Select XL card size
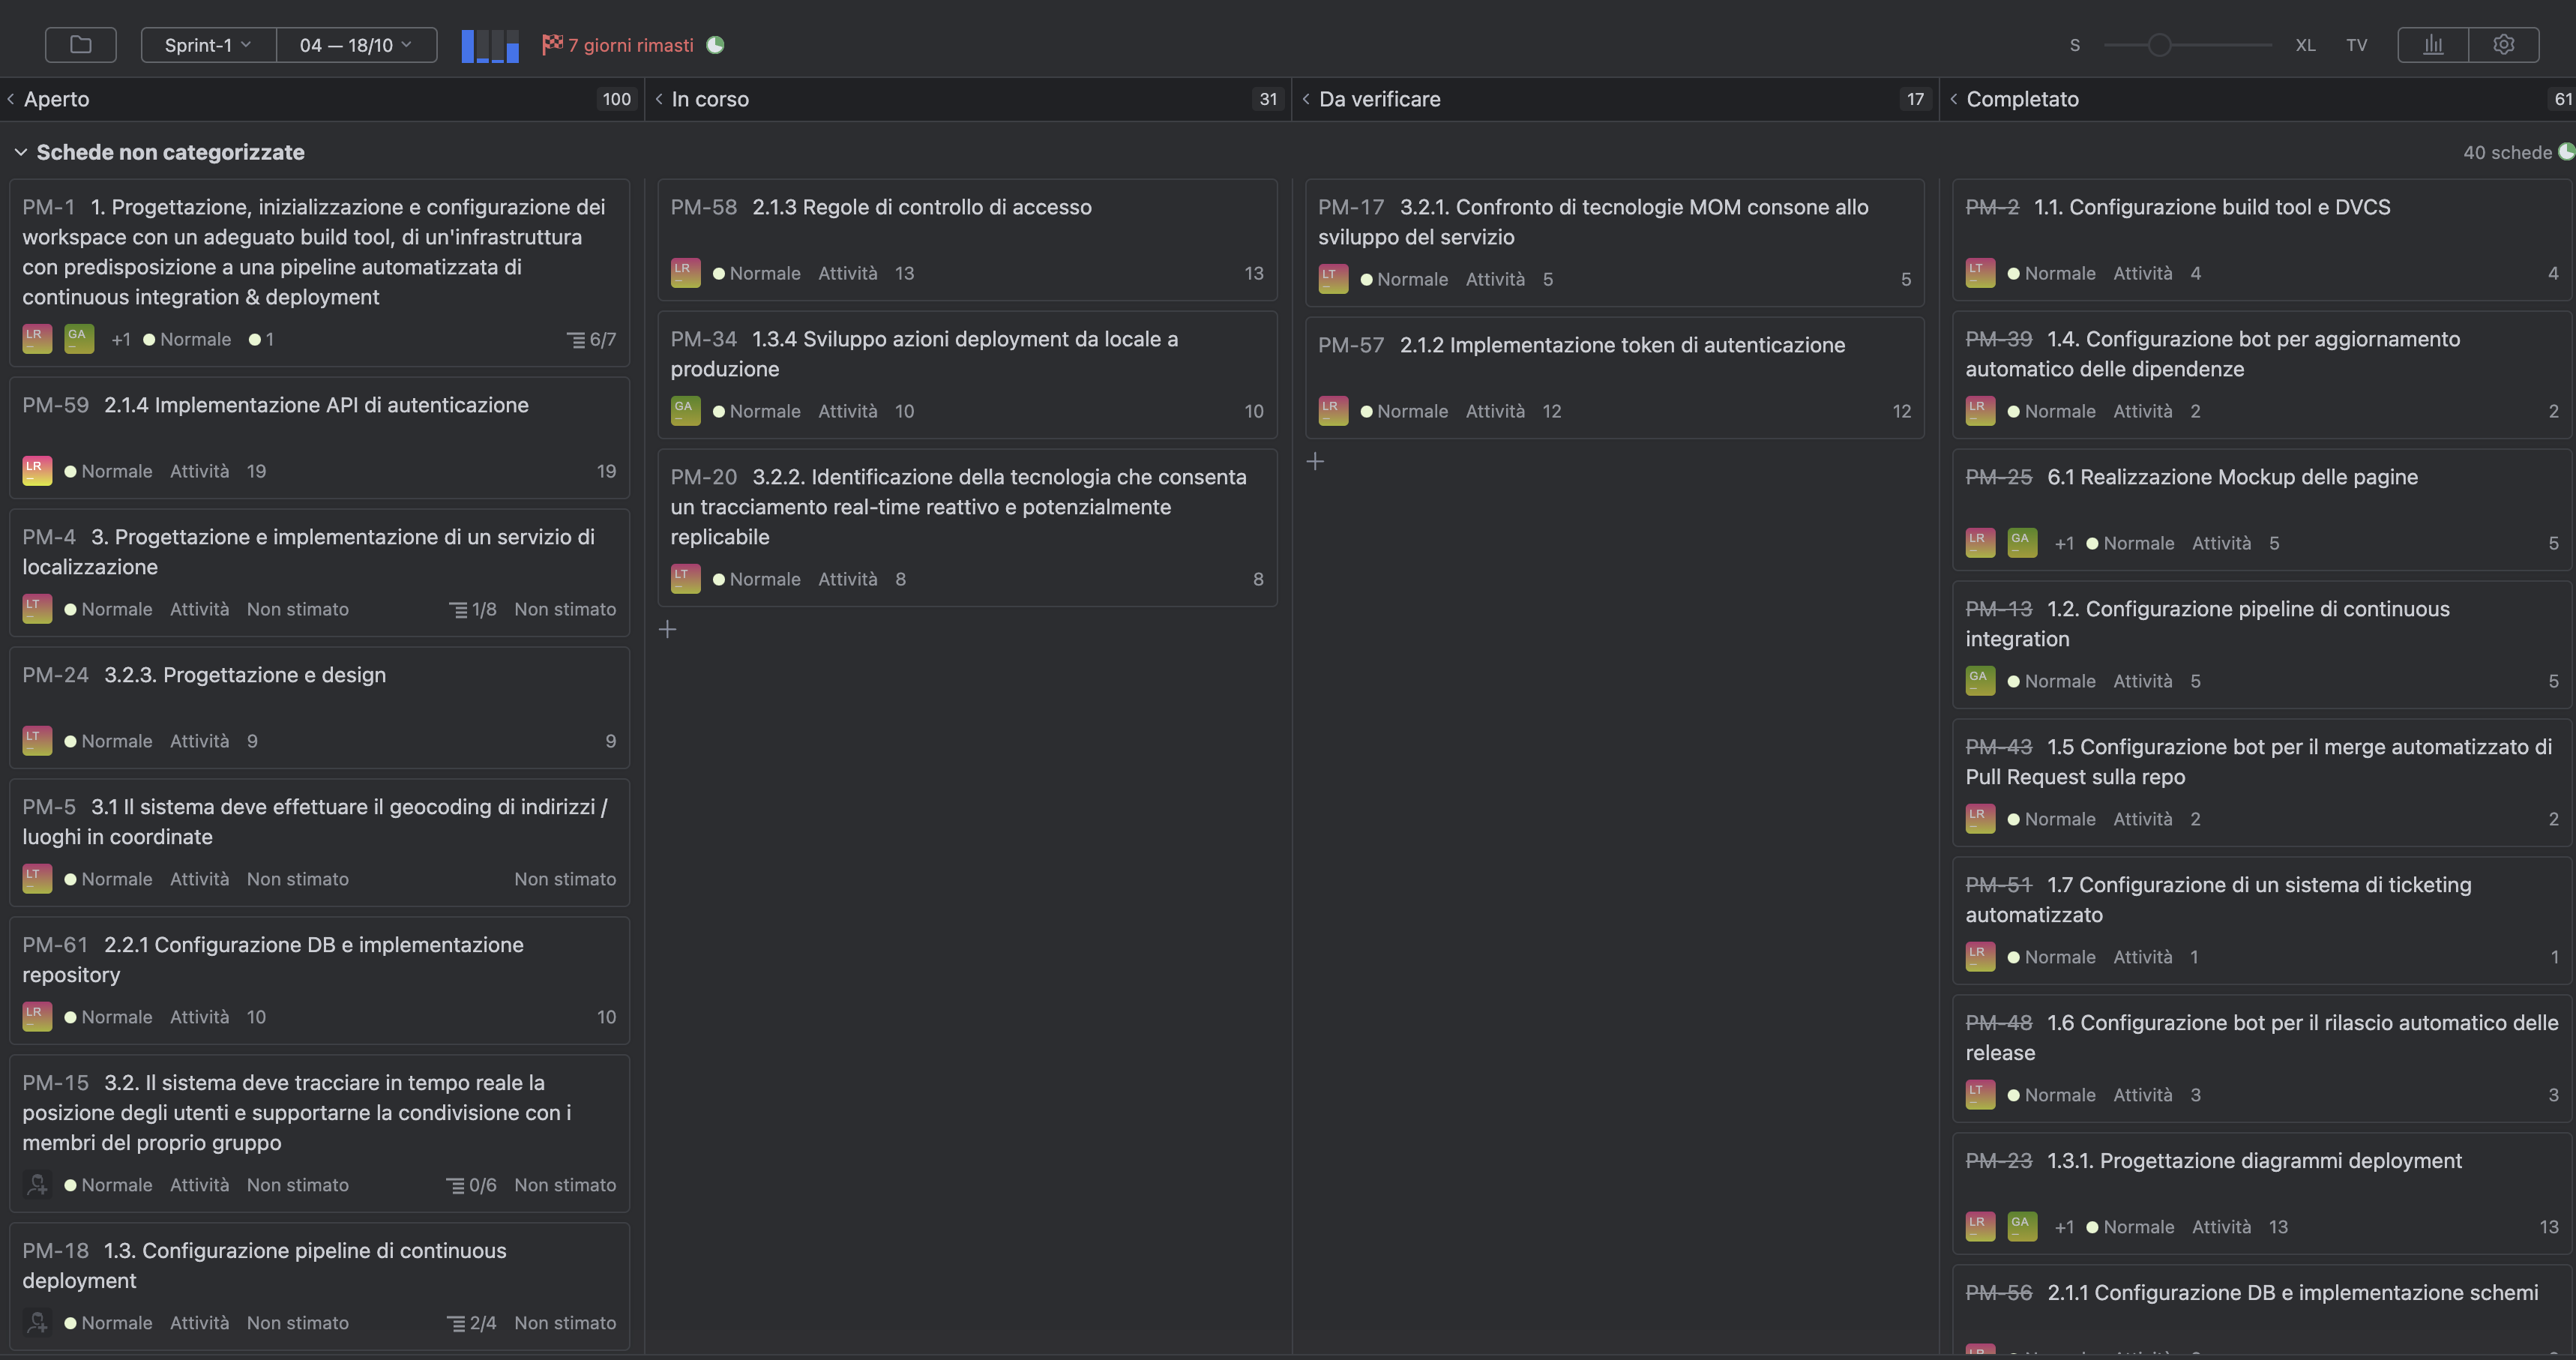Image resolution: width=2576 pixels, height=1360 pixels. tap(2305, 45)
